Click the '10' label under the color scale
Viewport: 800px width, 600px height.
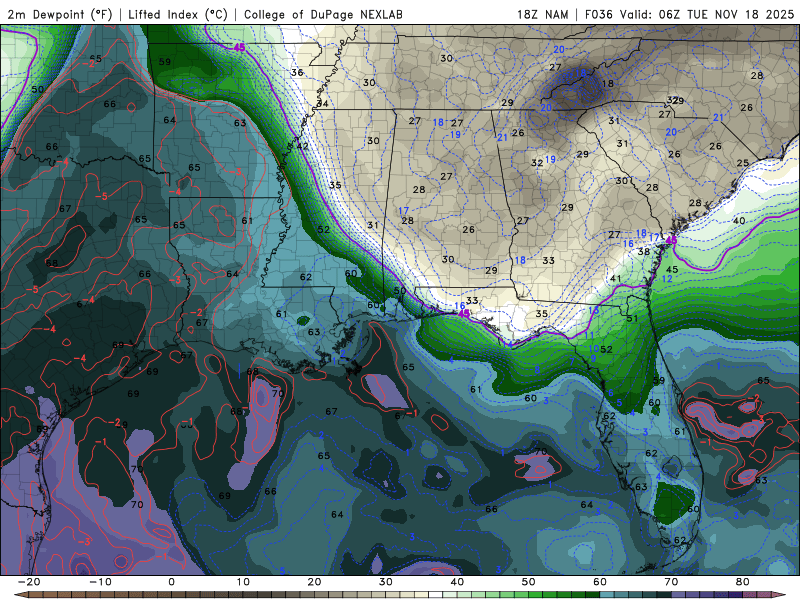[243, 582]
